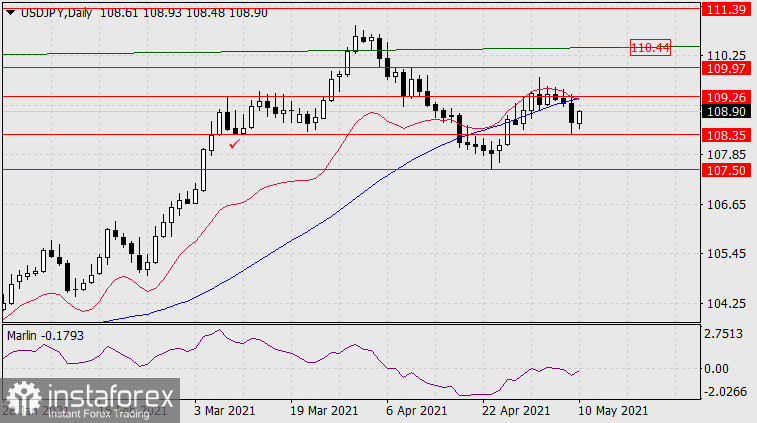
Task: Click the 109.97 price level label
Action: pyautogui.click(x=725, y=68)
